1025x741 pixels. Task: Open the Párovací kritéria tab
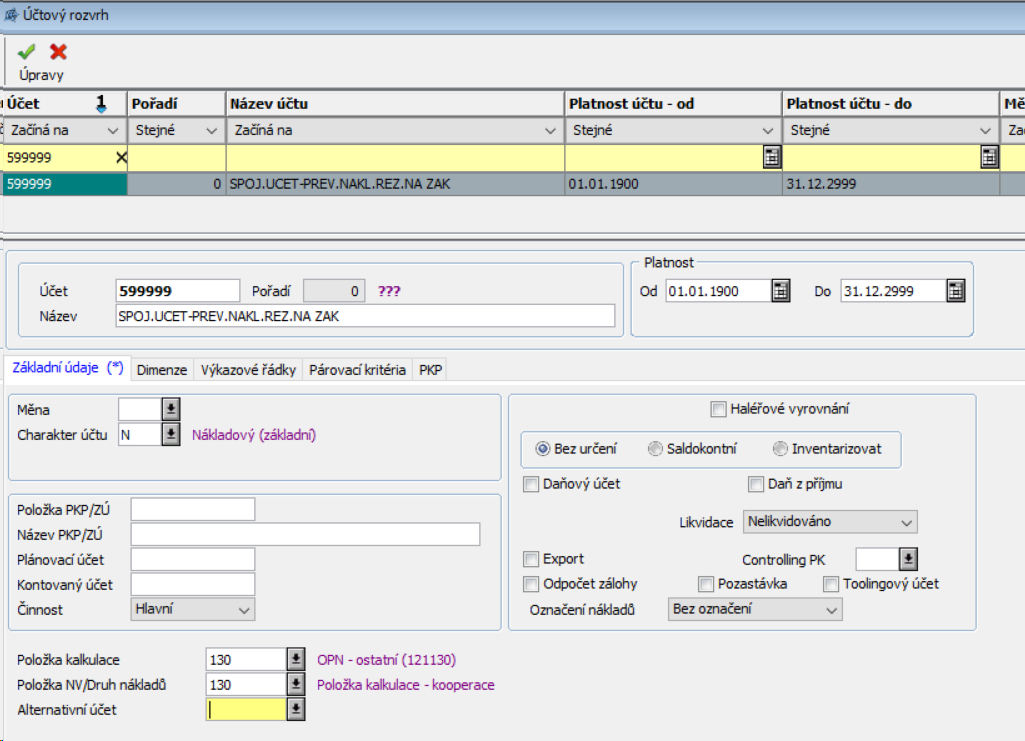tap(357, 370)
